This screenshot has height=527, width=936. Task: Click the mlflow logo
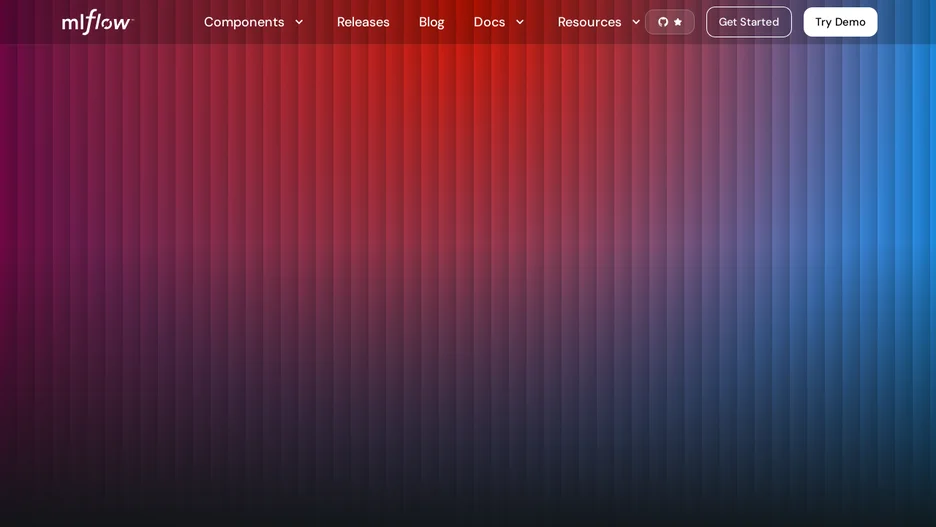click(97, 22)
